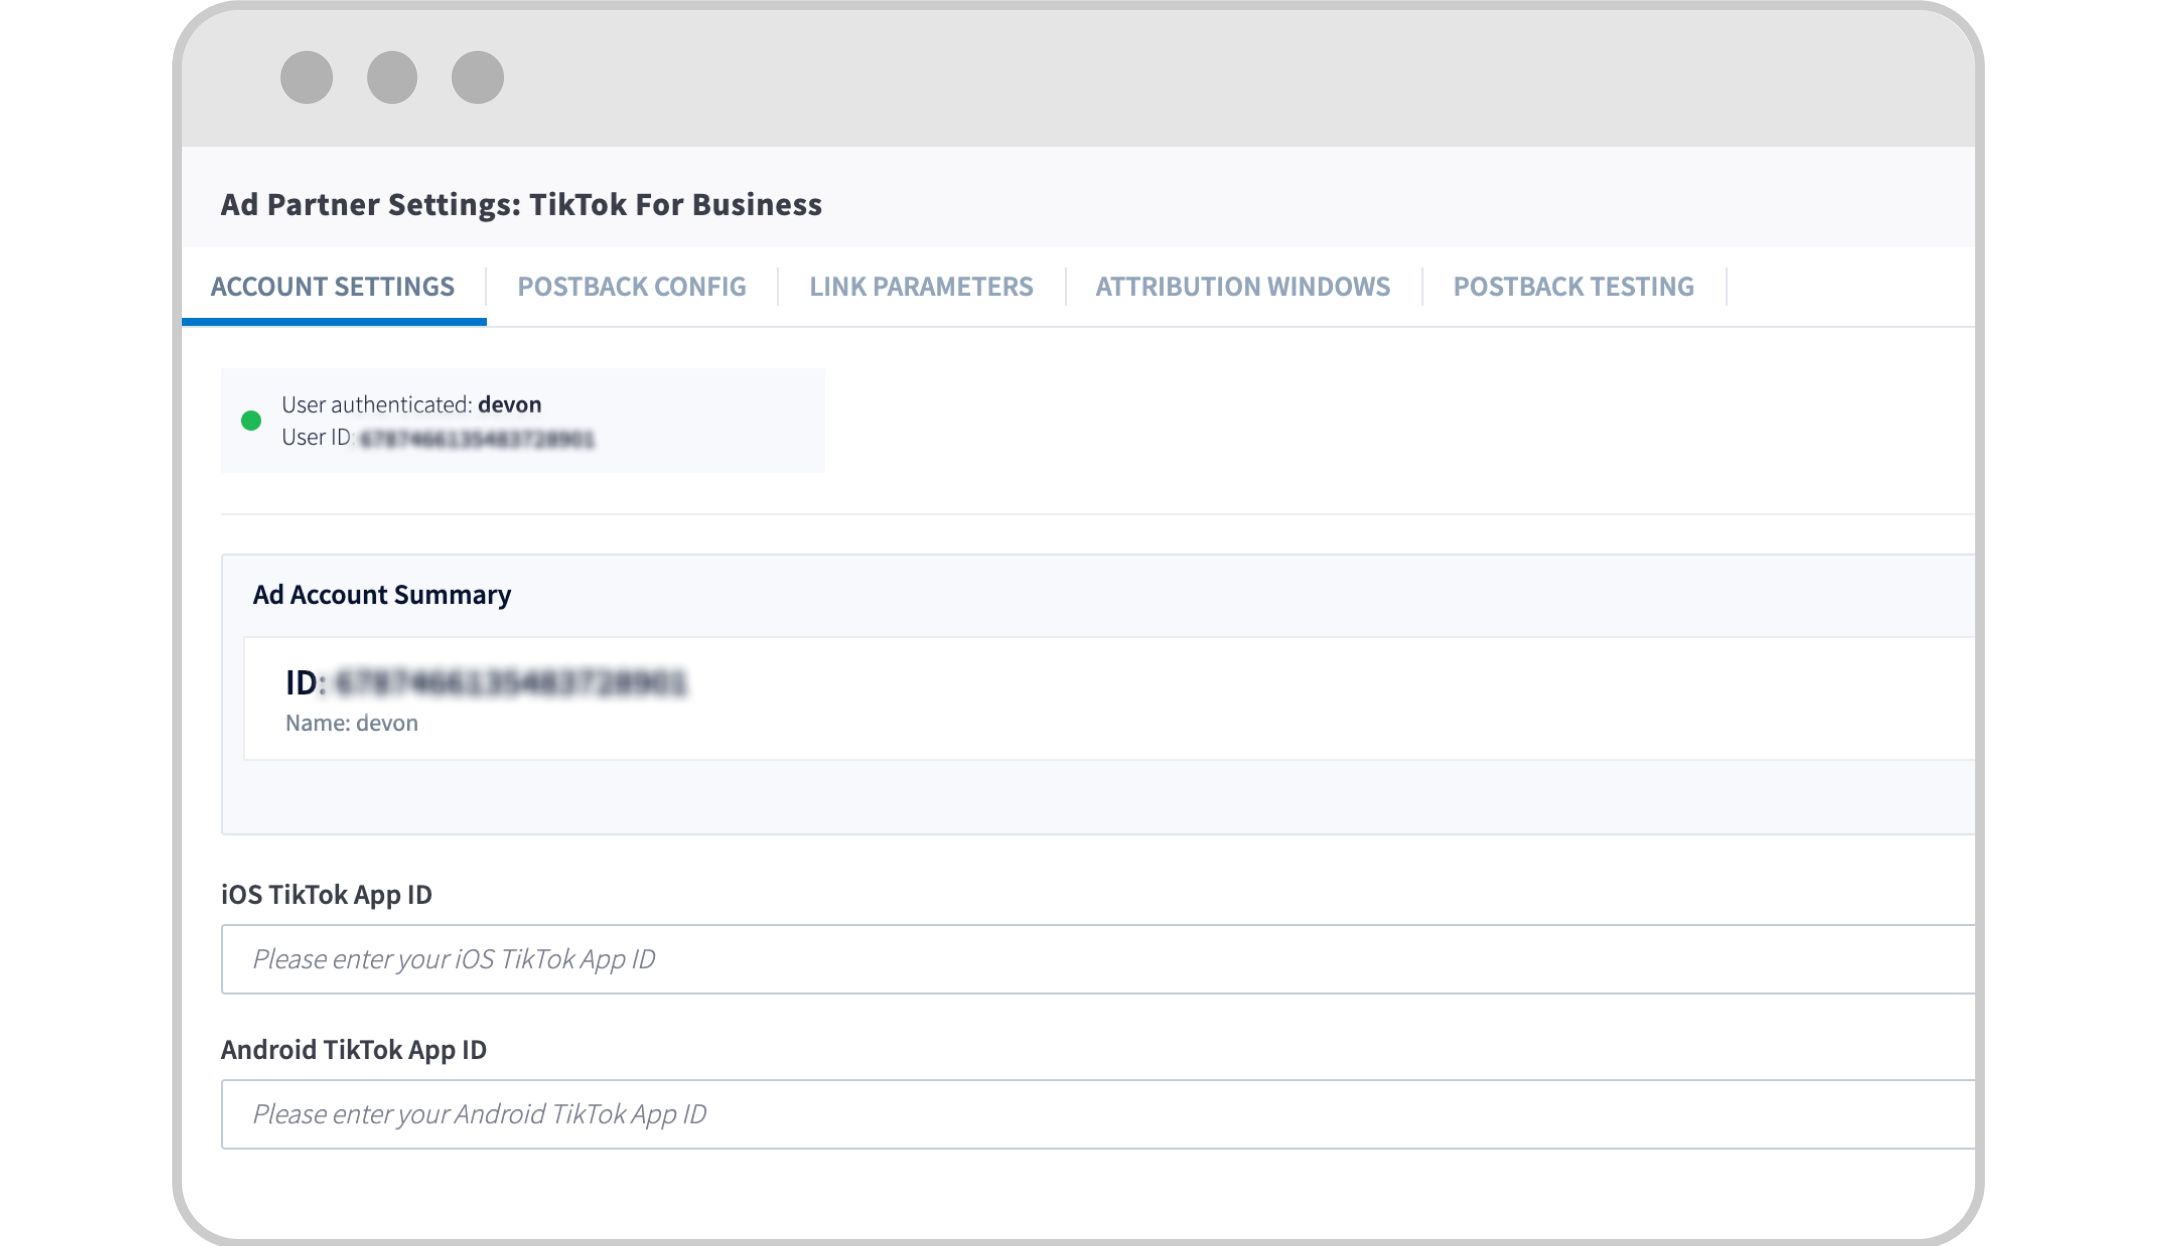Viewport: 2160px width, 1246px height.
Task: Select the Postback Testing tab
Action: click(x=1572, y=287)
